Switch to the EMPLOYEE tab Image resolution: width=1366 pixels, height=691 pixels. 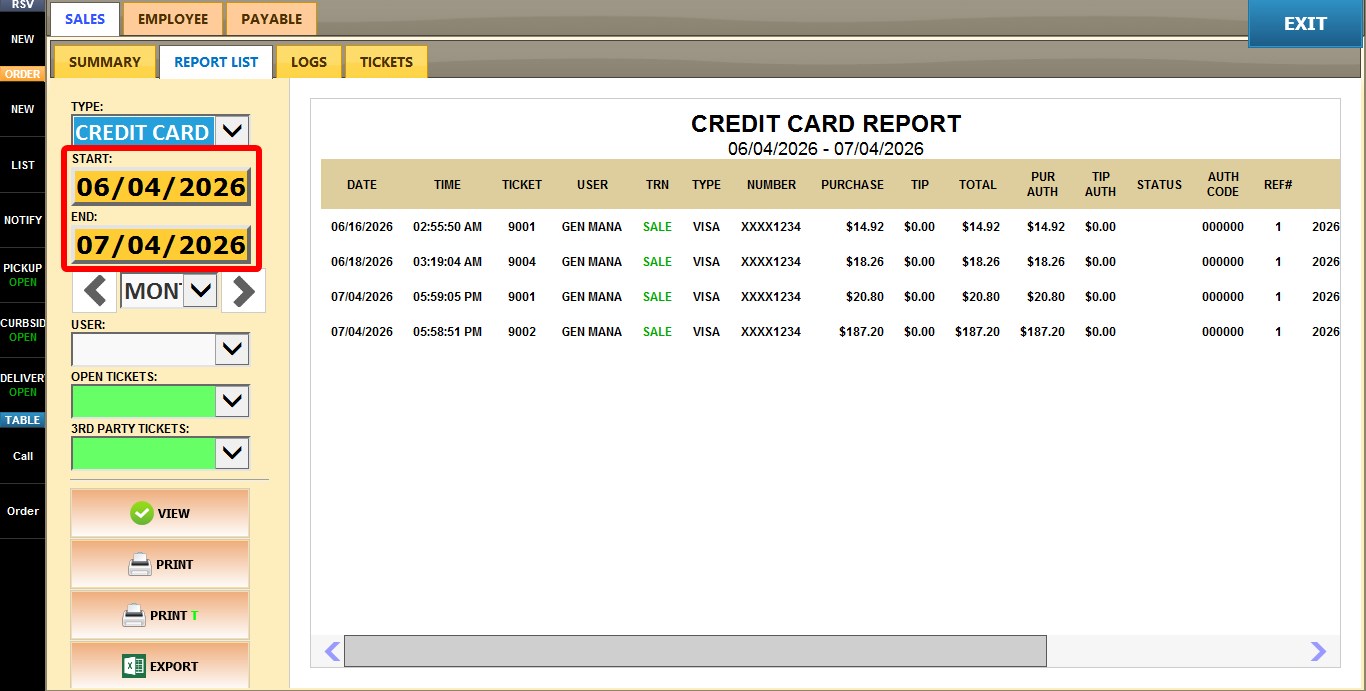[173, 19]
